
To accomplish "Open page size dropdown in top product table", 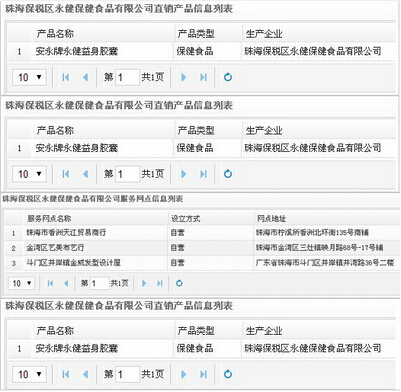I will [x=29, y=77].
